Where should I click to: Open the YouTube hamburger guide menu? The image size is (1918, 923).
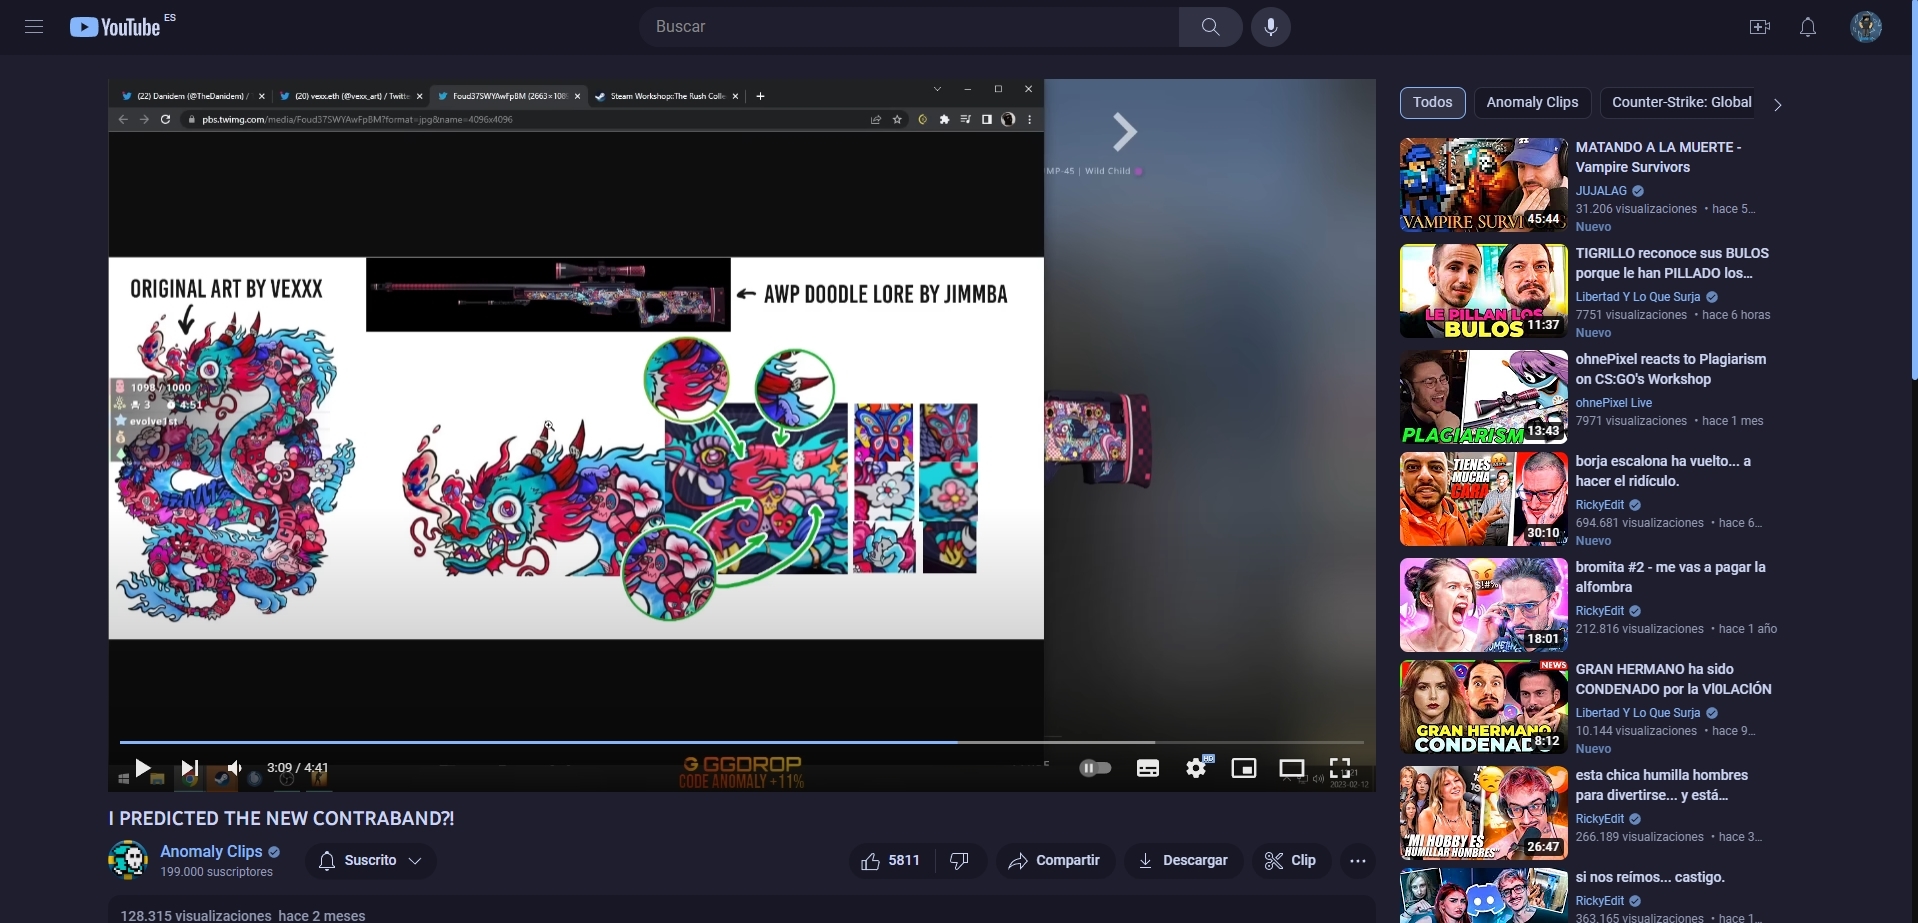[34, 27]
